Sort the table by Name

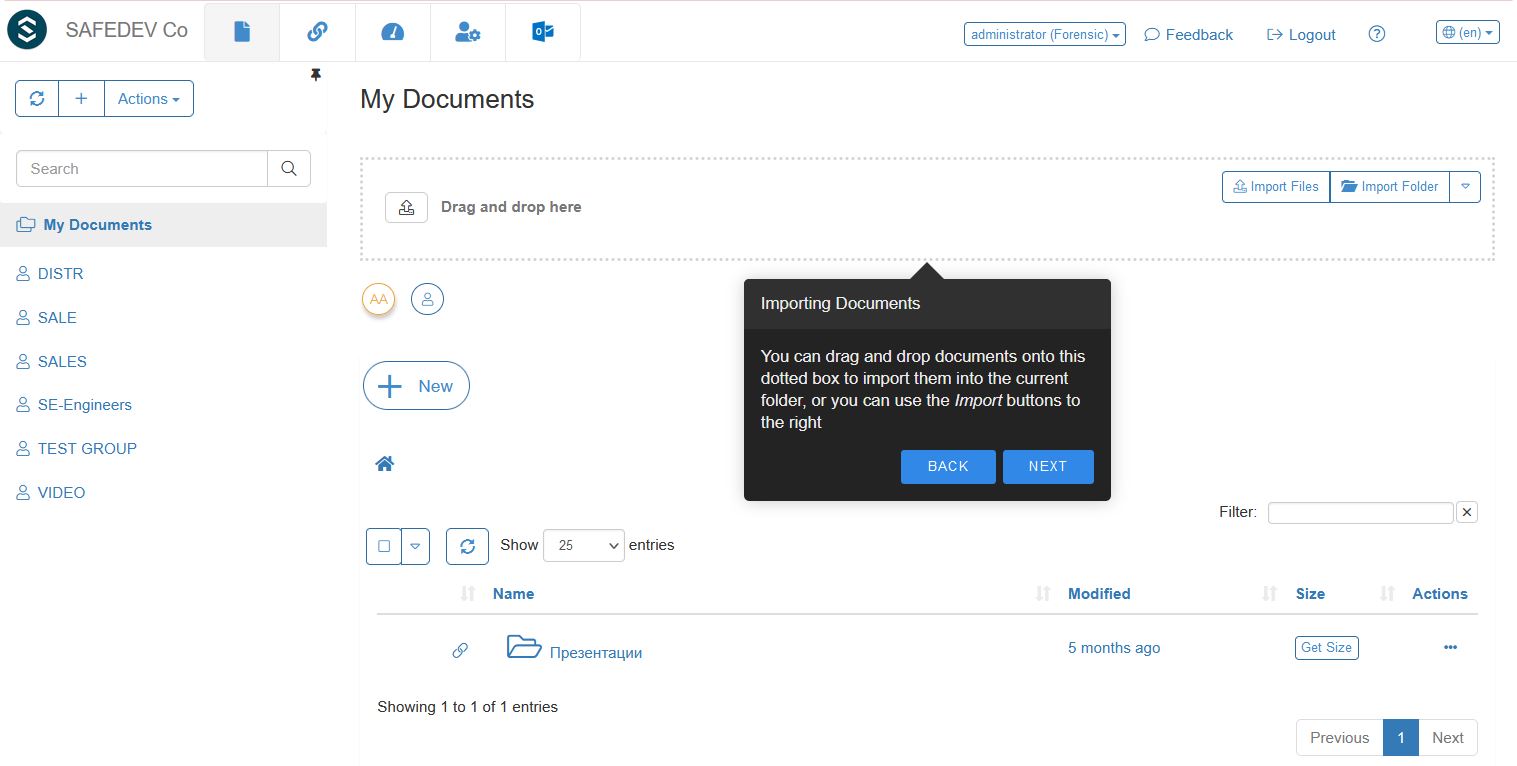click(513, 594)
